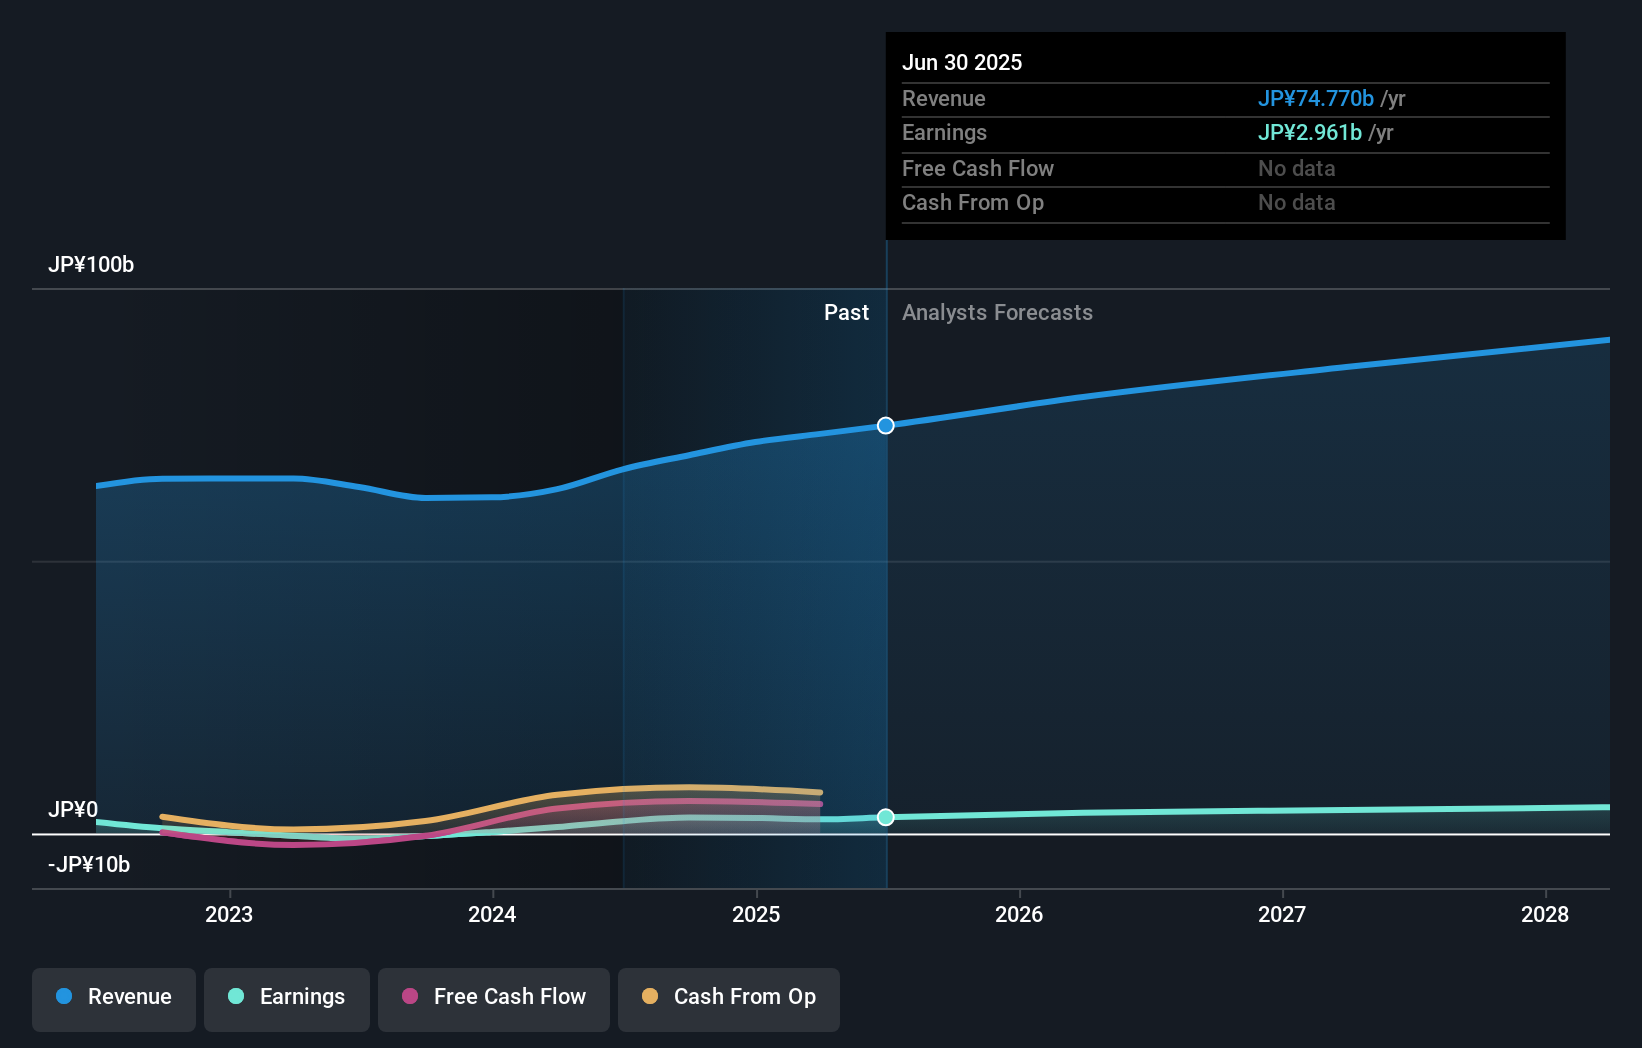This screenshot has width=1642, height=1048.
Task: Click the JP¥74.770b Revenue value link
Action: (1315, 98)
